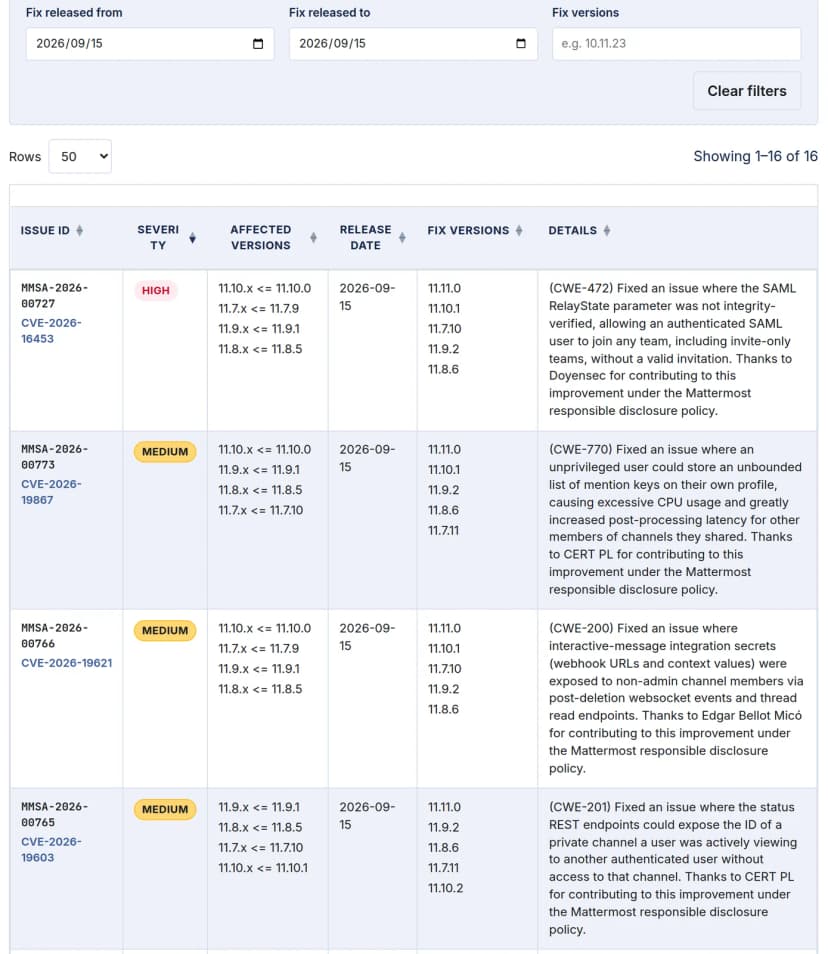The height and width of the screenshot is (954, 828).
Task: Click MEDIUM badge for MMSA-2026-00773
Action: pos(165,452)
